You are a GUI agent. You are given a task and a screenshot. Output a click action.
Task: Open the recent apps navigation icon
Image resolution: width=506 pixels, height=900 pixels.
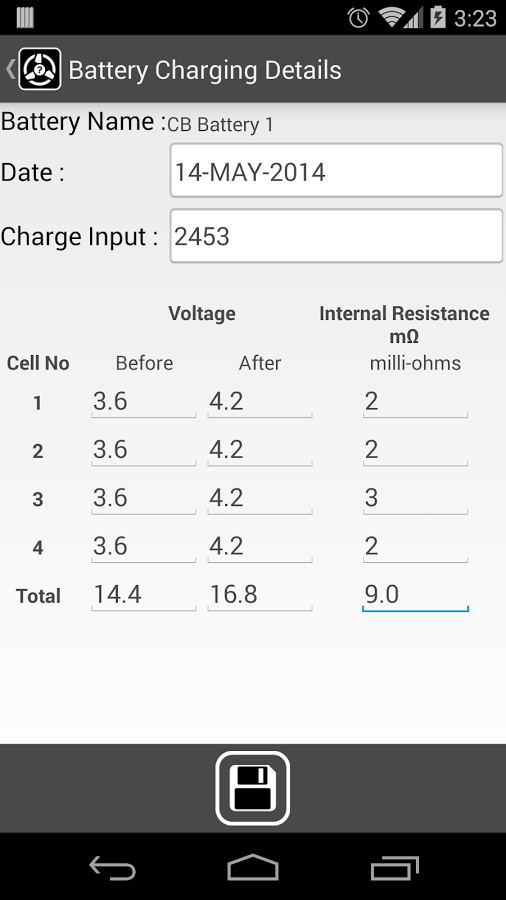click(394, 867)
